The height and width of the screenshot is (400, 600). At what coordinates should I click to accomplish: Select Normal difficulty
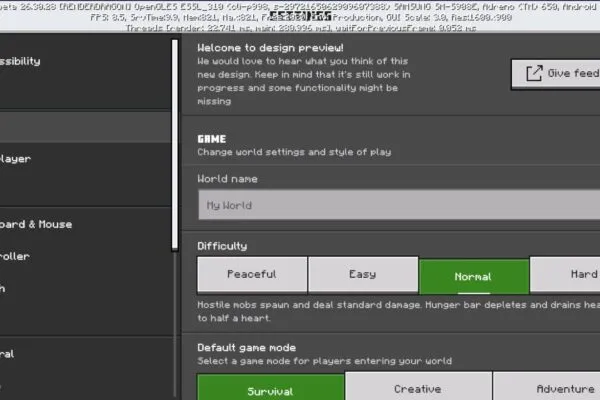point(474,276)
